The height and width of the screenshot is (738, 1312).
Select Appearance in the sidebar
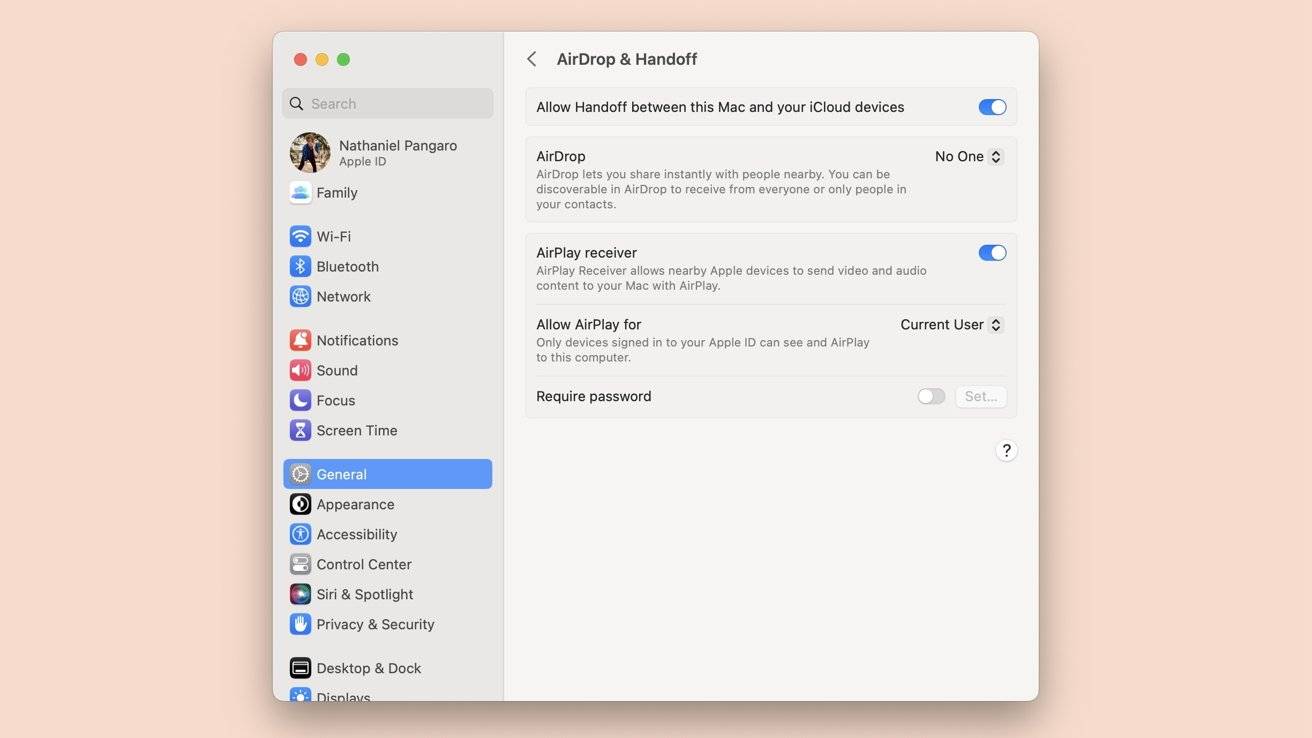point(355,504)
